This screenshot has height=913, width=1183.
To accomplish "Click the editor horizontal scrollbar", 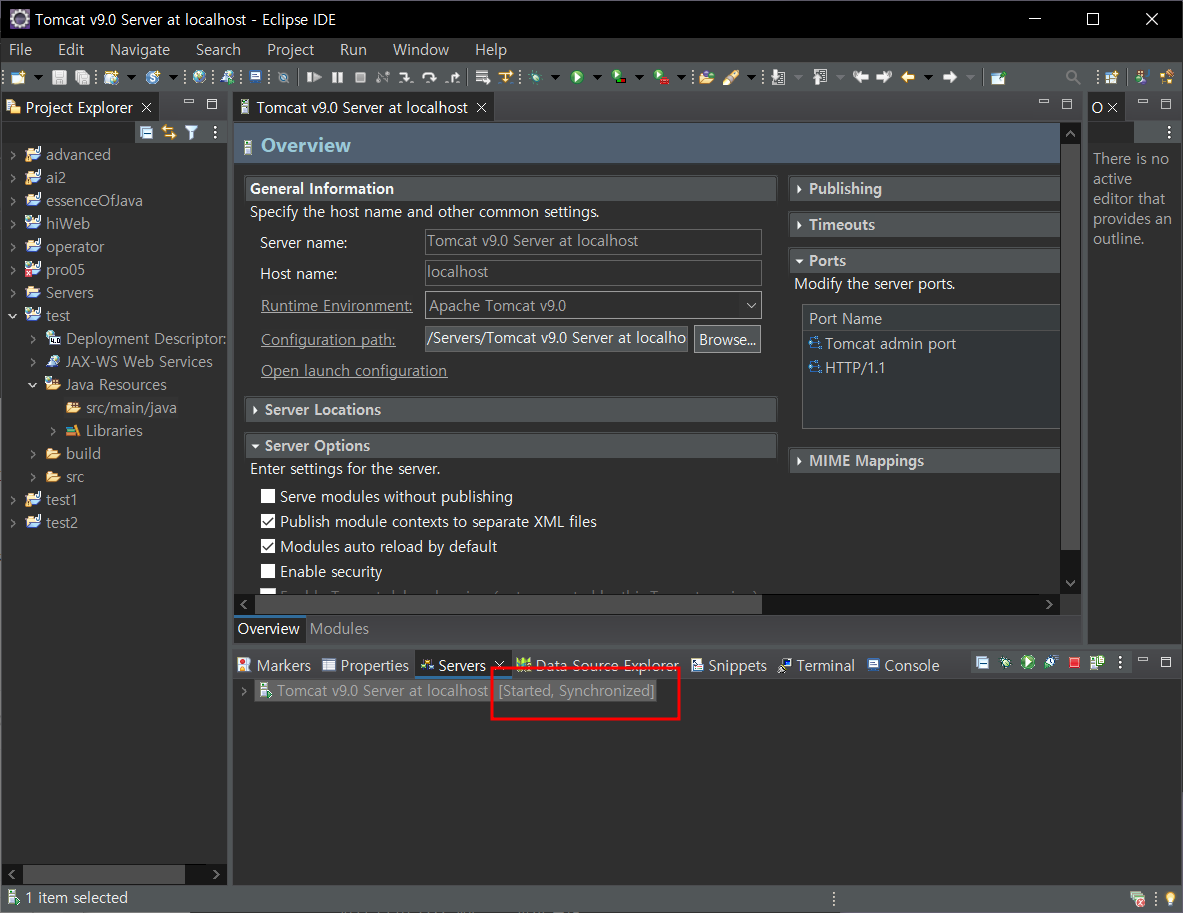I will click(509, 604).
